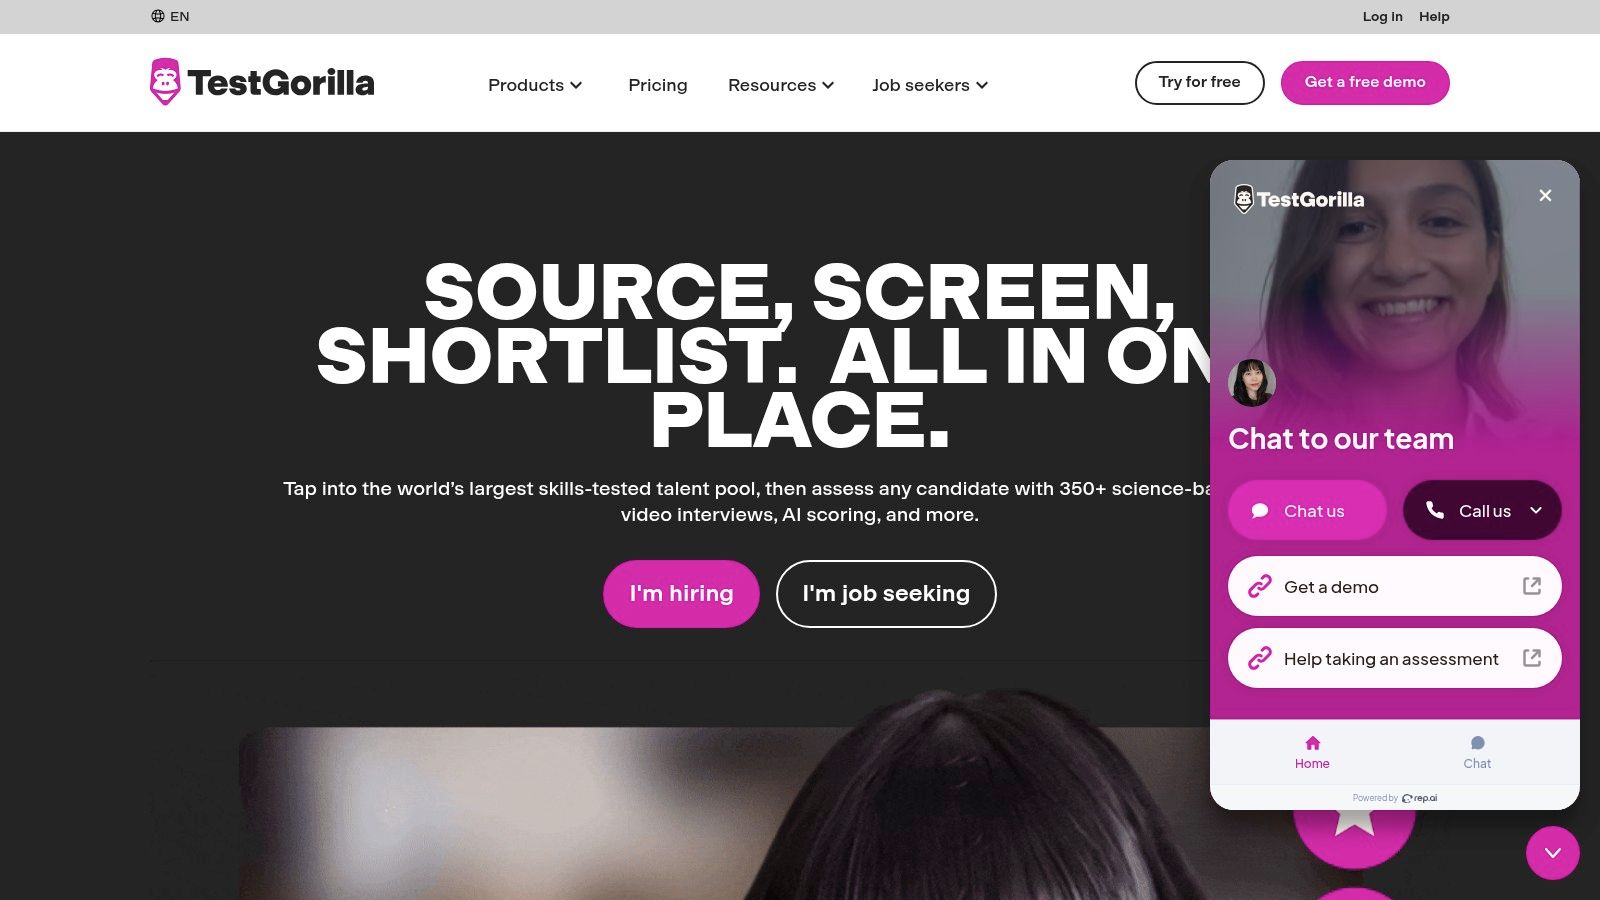
Task: Click the agent avatar in the chat widget
Action: (x=1252, y=383)
